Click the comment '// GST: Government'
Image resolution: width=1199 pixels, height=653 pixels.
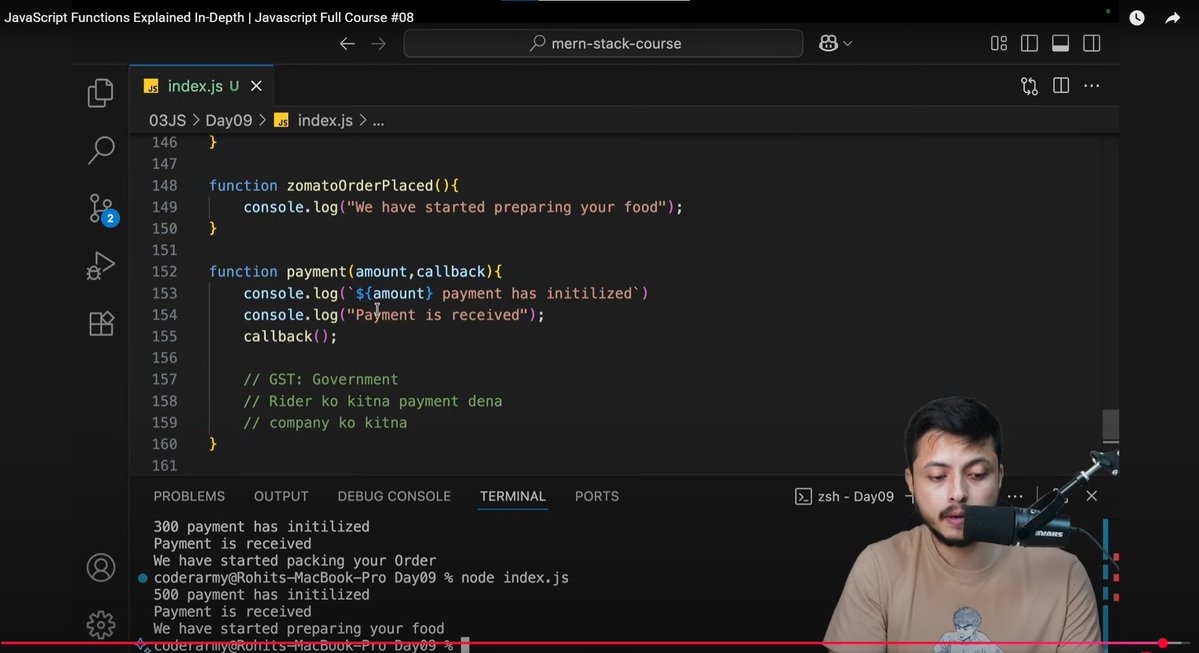coord(320,379)
